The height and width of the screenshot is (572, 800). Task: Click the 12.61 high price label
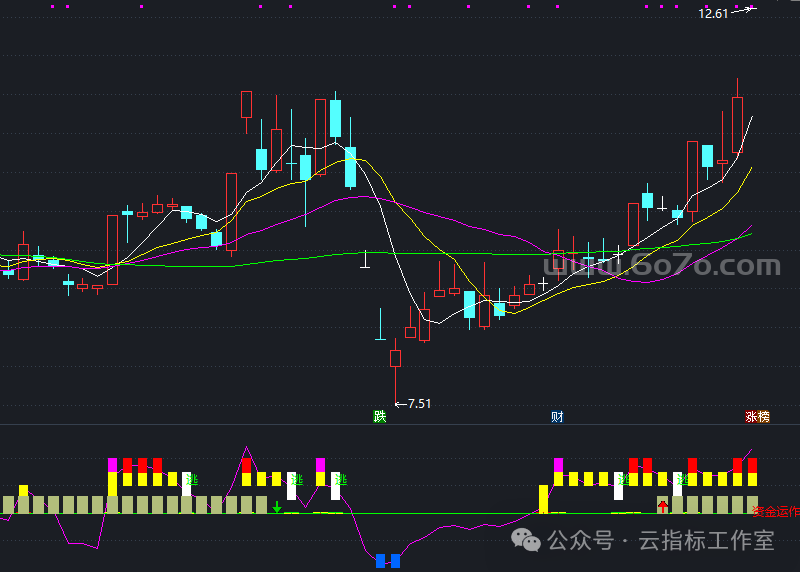point(713,13)
